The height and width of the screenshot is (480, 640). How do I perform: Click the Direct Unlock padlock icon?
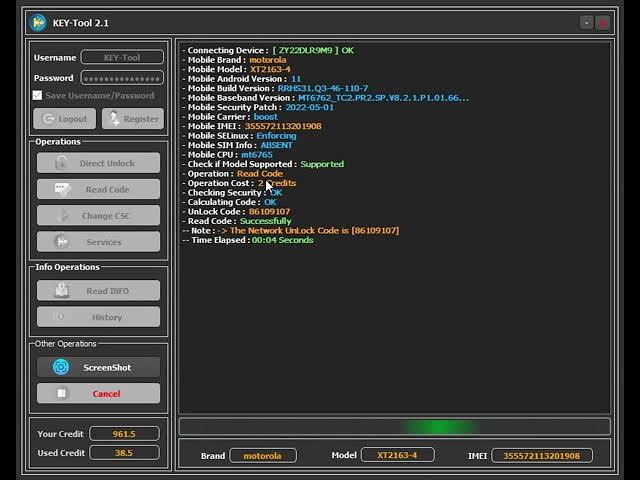click(61, 163)
